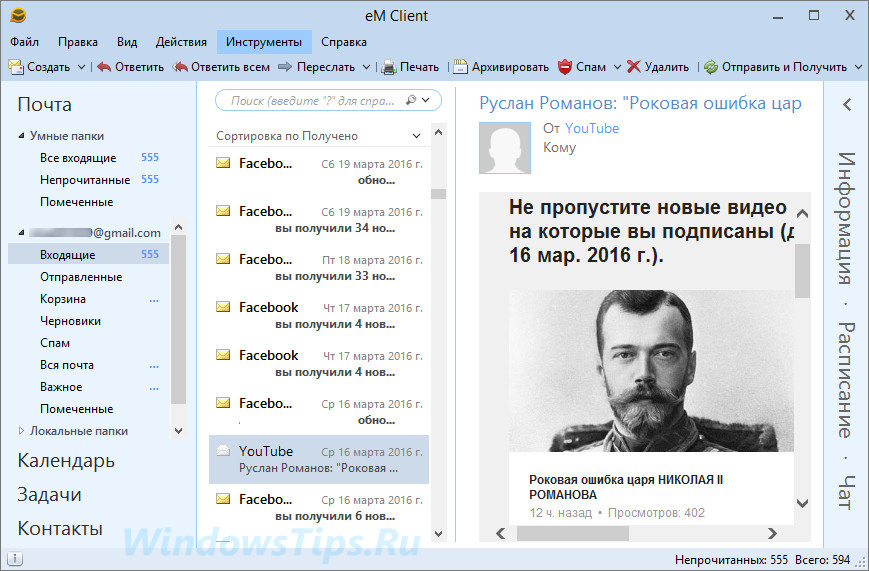The width and height of the screenshot is (869, 571).
Task: Click the folder tree scrollbar thumb
Action: [178, 319]
